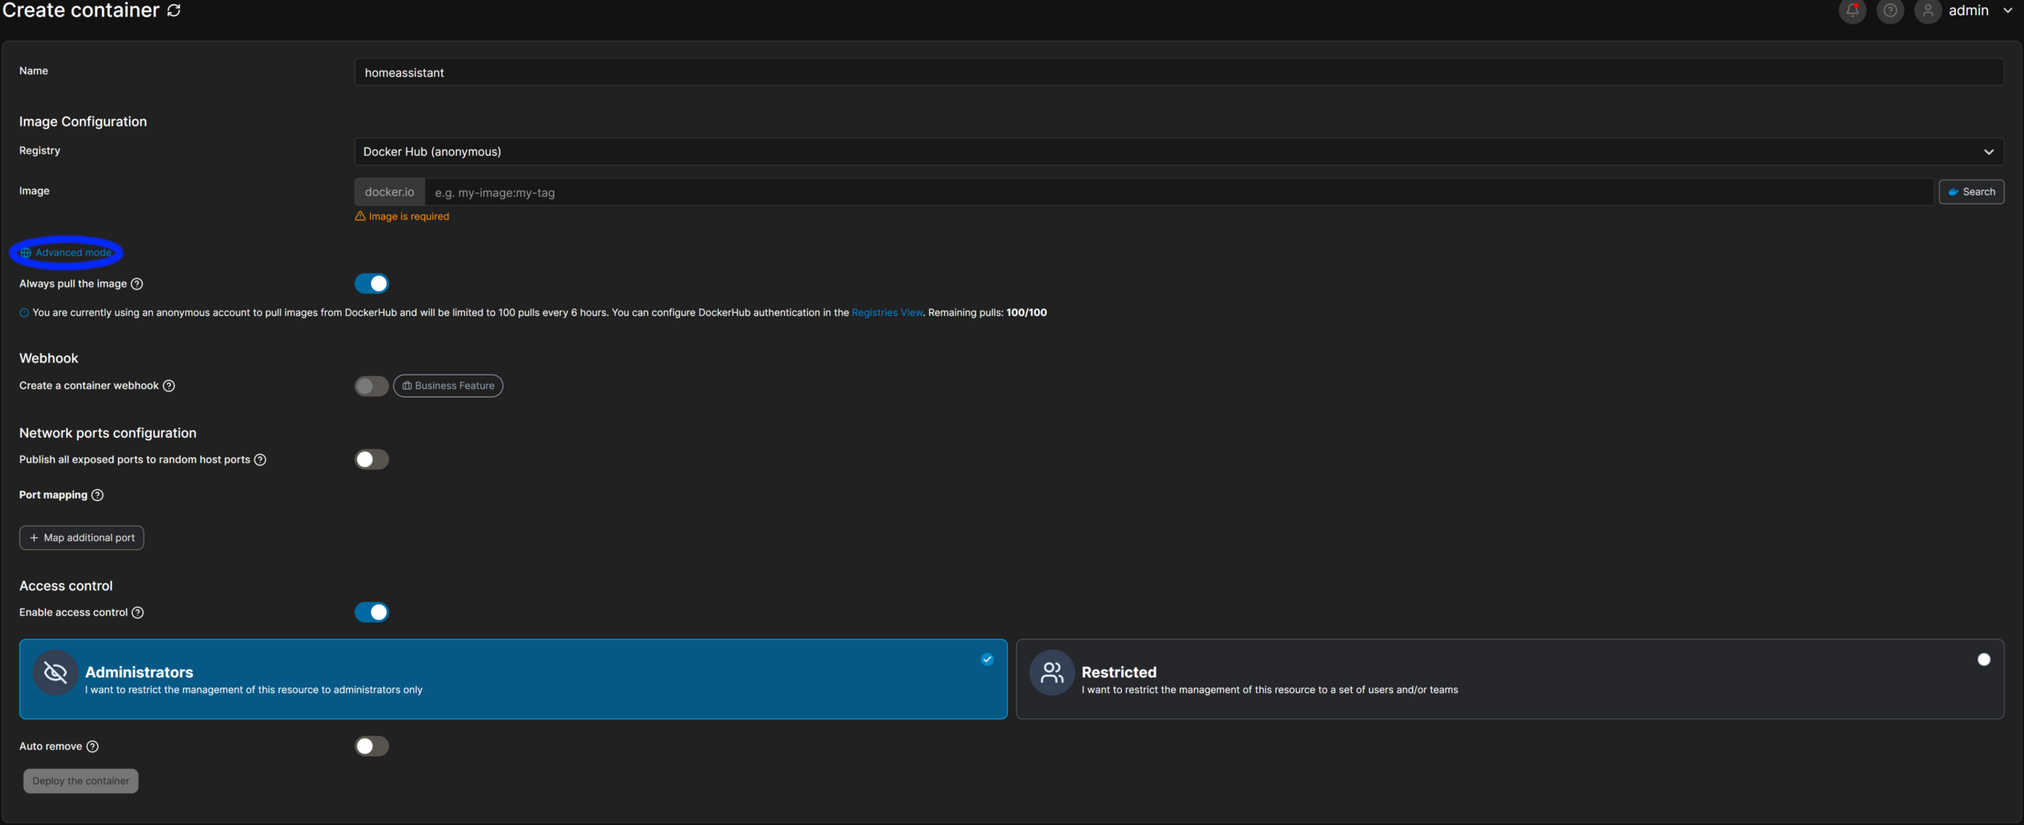This screenshot has width=2024, height=825.
Task: Click the help question mark icon in header
Action: (x=1889, y=11)
